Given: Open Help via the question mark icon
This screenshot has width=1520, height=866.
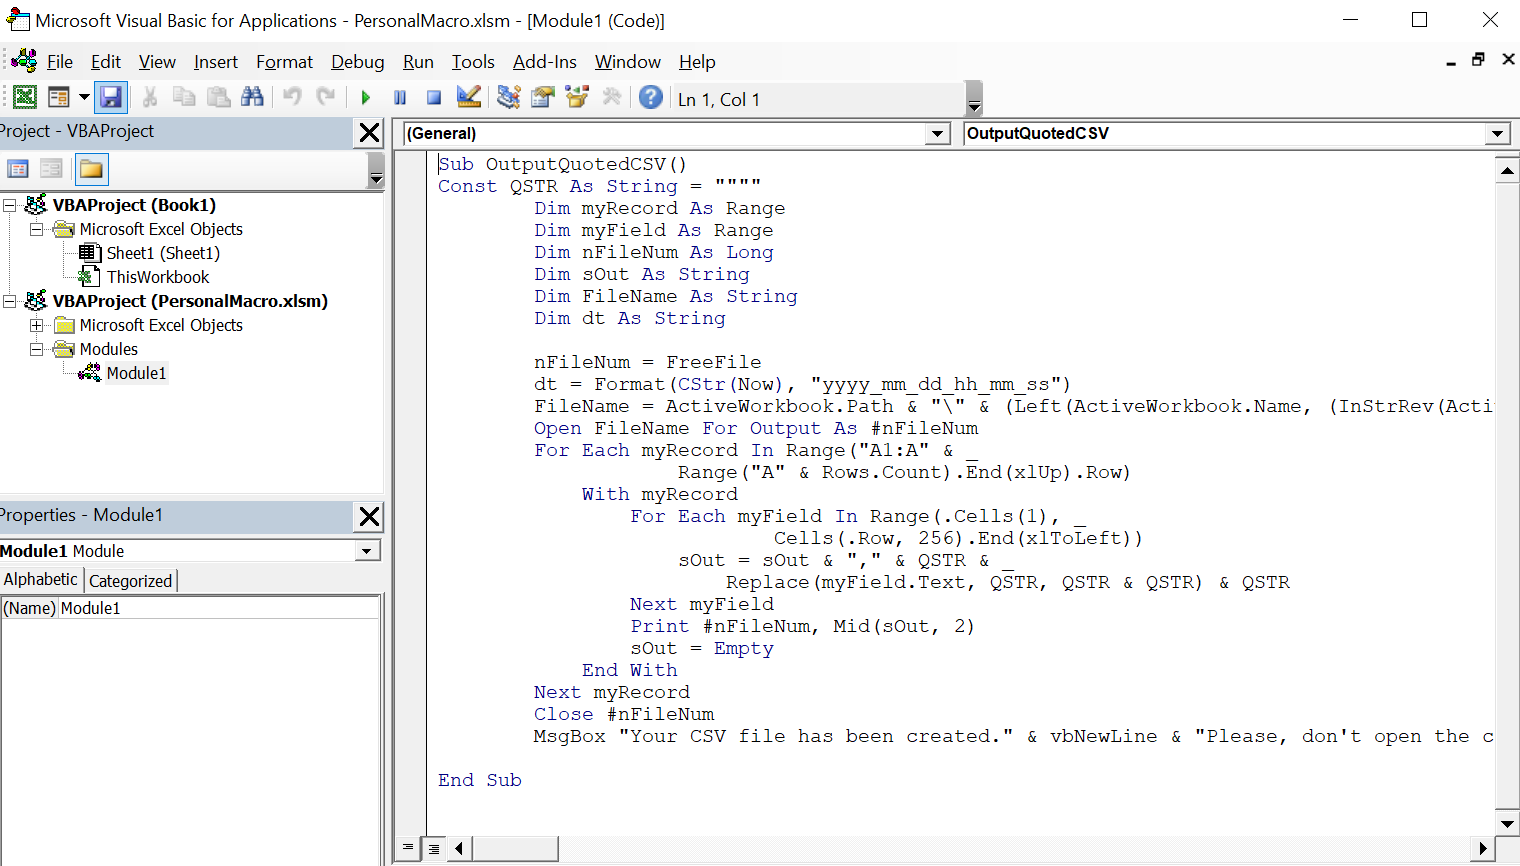Looking at the screenshot, I should tap(651, 97).
